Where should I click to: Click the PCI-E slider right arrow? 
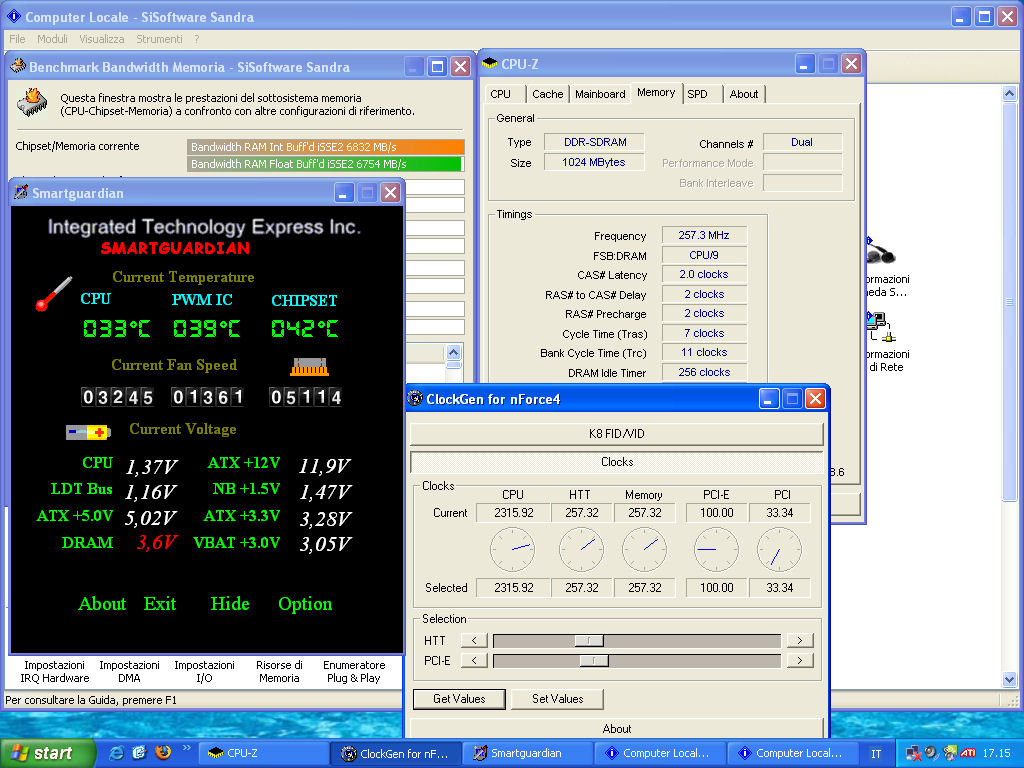(x=799, y=661)
